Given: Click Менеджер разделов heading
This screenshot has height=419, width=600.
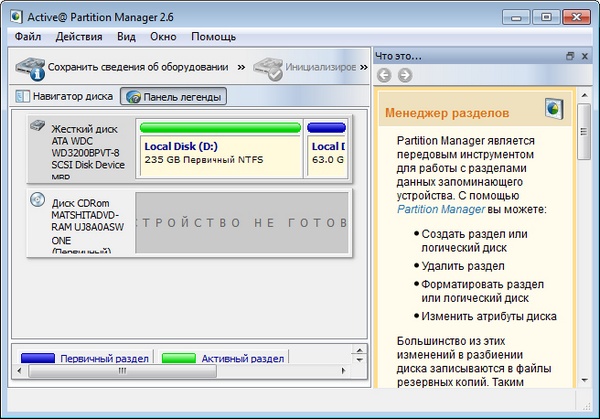Looking at the screenshot, I should [x=447, y=113].
